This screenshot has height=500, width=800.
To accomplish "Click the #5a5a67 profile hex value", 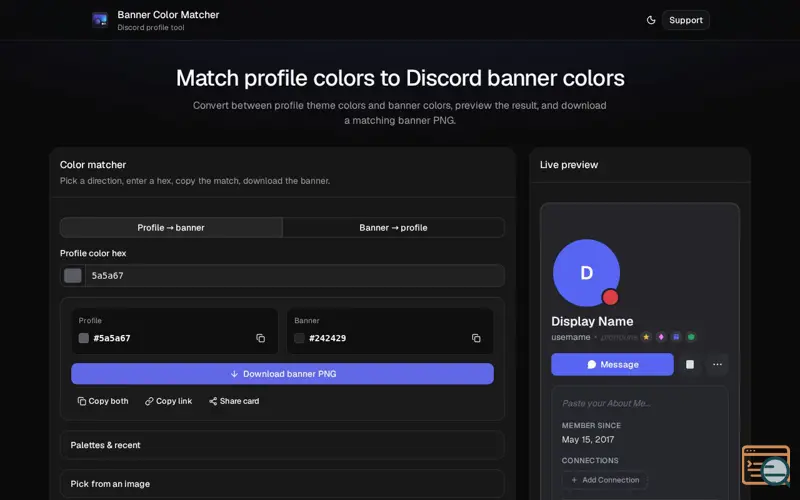I will pyautogui.click(x=112, y=338).
